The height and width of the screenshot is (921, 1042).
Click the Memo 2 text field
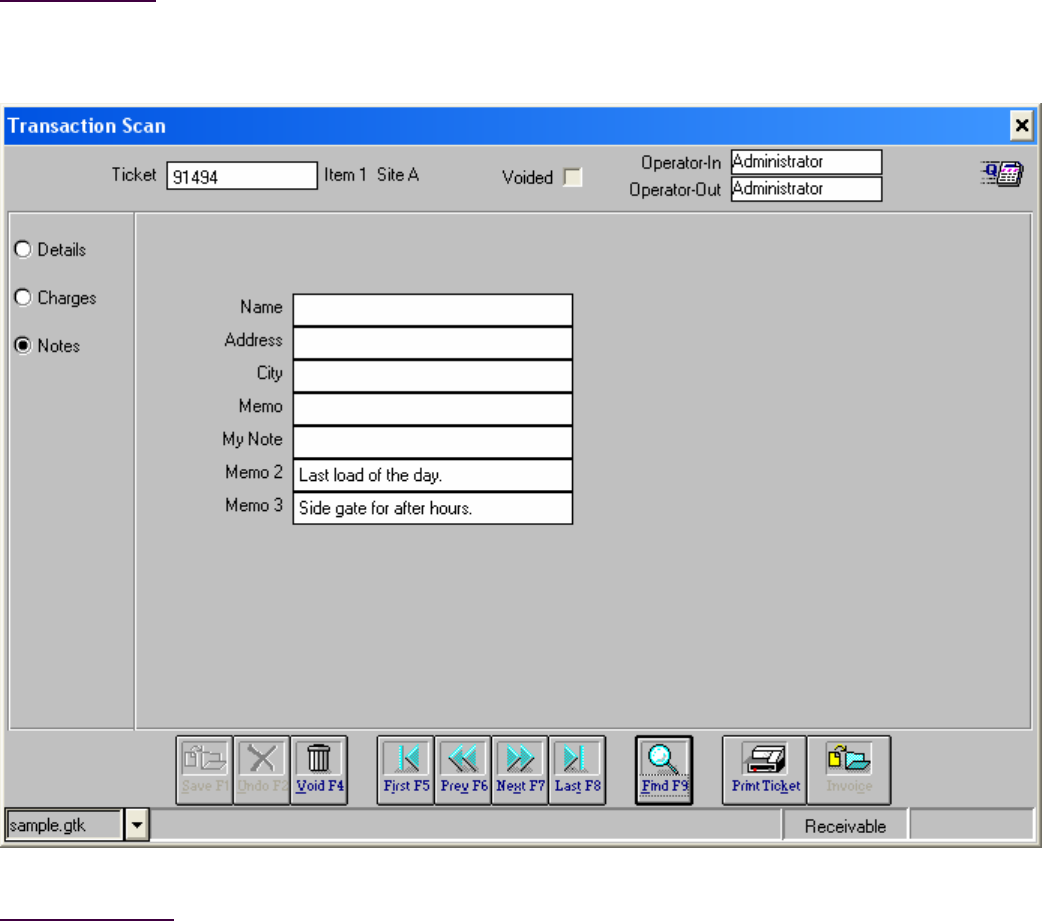coord(432,475)
